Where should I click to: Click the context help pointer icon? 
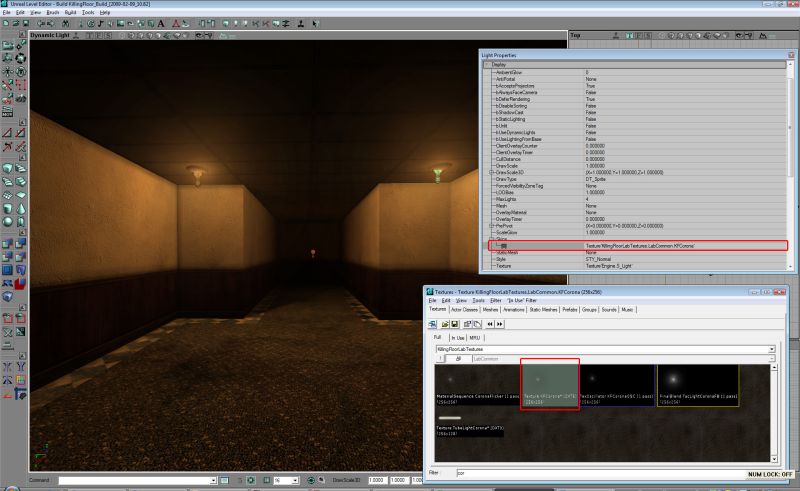click(316, 23)
